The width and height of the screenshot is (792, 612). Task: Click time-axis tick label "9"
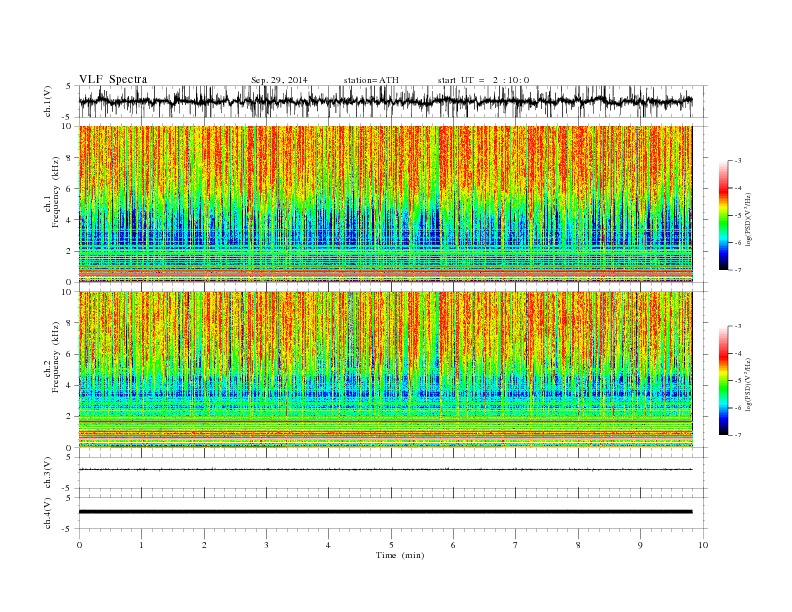tap(640, 545)
